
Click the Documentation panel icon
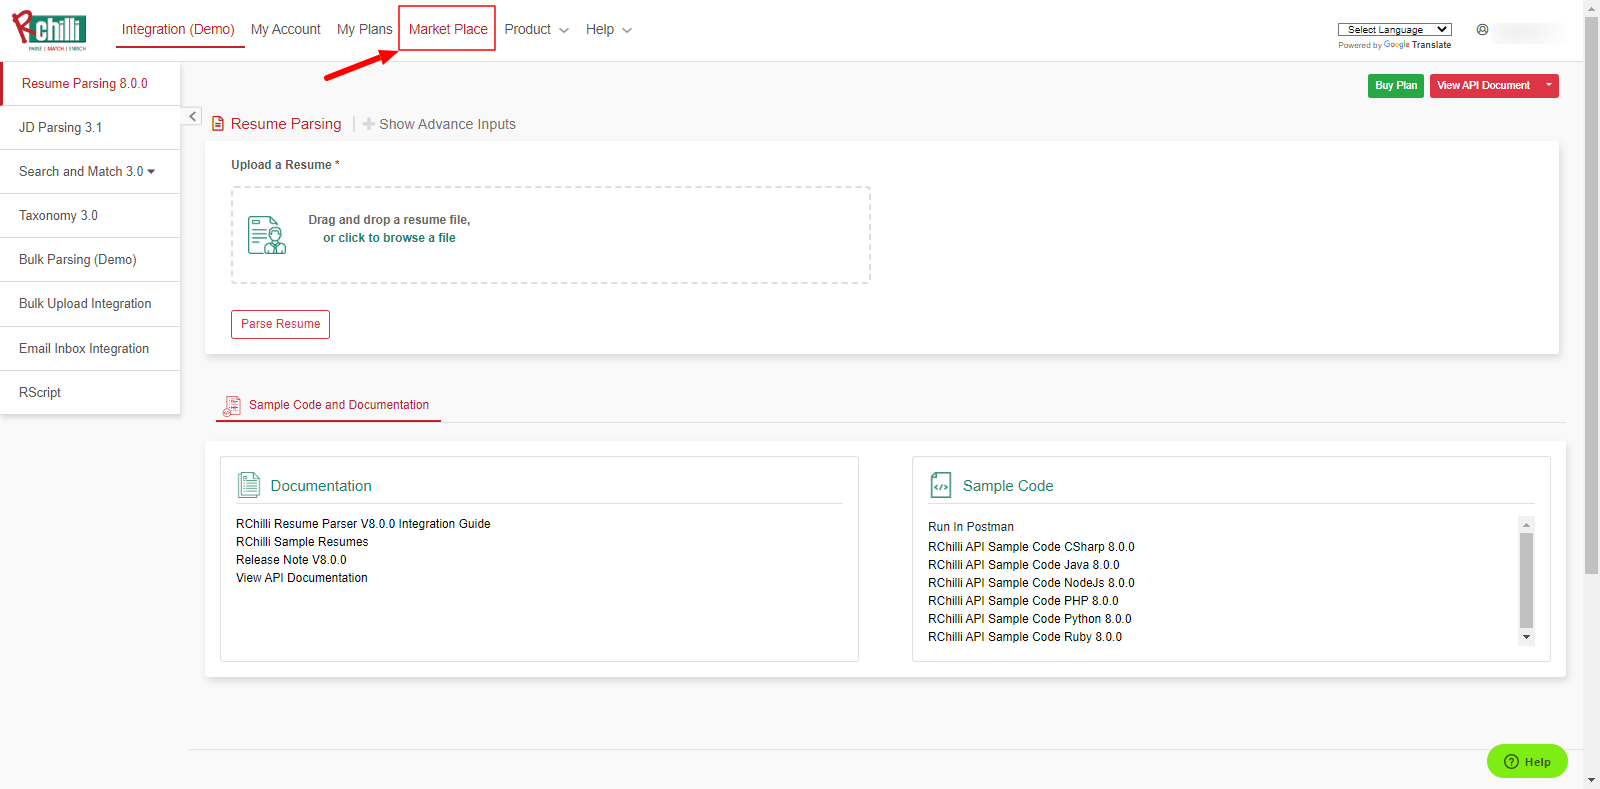249,485
